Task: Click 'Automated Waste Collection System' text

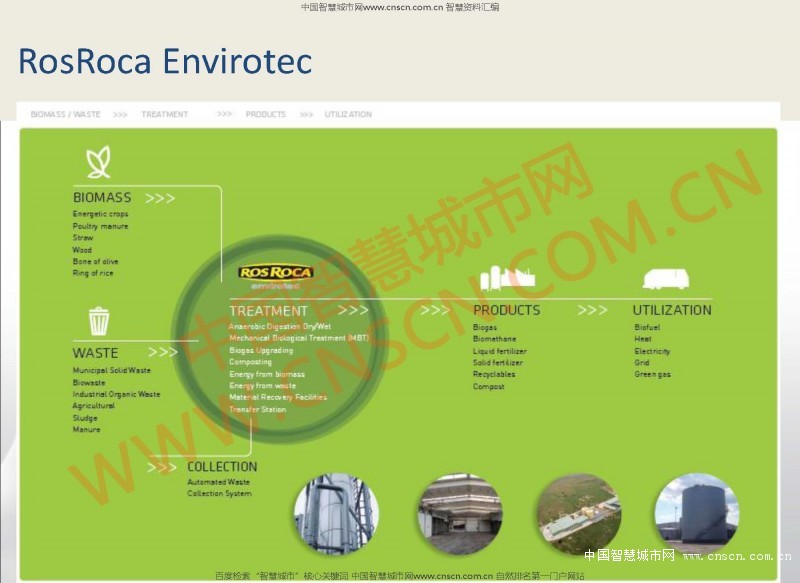Action: (x=219, y=488)
